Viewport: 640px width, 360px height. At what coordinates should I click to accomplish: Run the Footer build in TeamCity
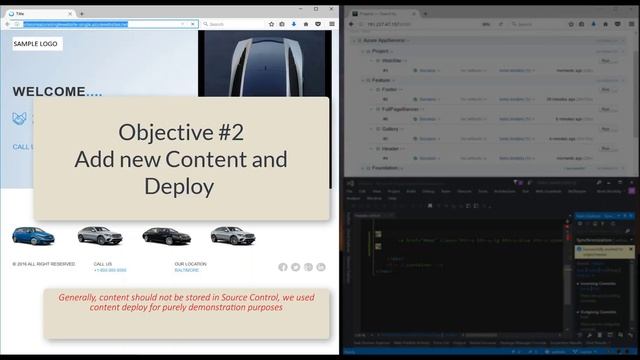pos(606,89)
